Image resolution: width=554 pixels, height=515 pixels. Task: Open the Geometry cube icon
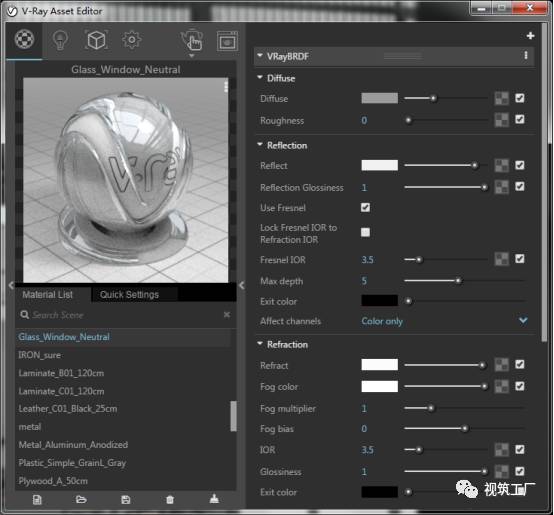tap(96, 40)
